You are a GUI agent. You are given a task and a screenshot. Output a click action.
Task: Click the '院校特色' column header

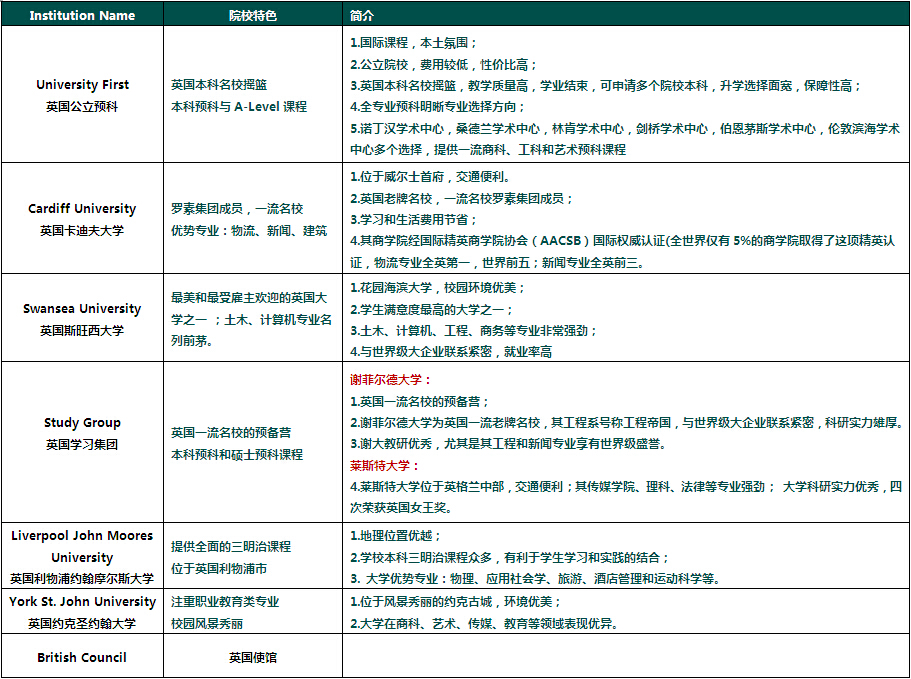click(x=253, y=16)
